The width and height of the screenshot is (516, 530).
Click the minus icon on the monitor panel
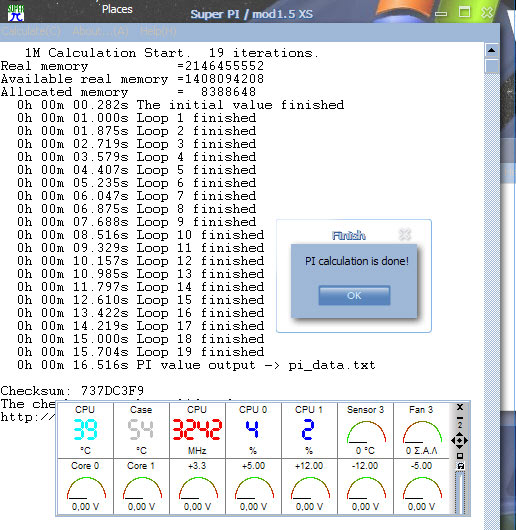[460, 418]
